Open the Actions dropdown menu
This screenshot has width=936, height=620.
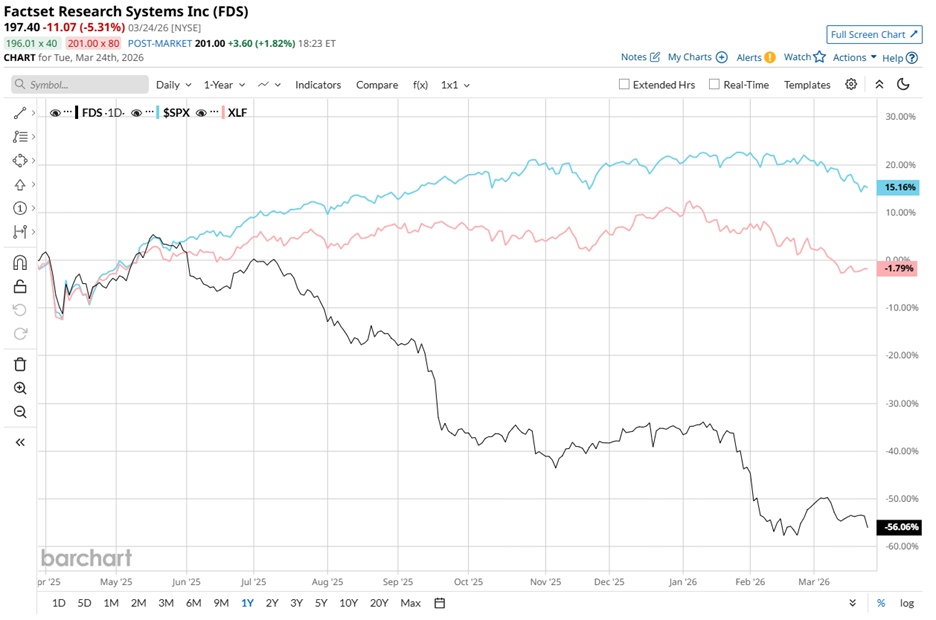coord(854,58)
